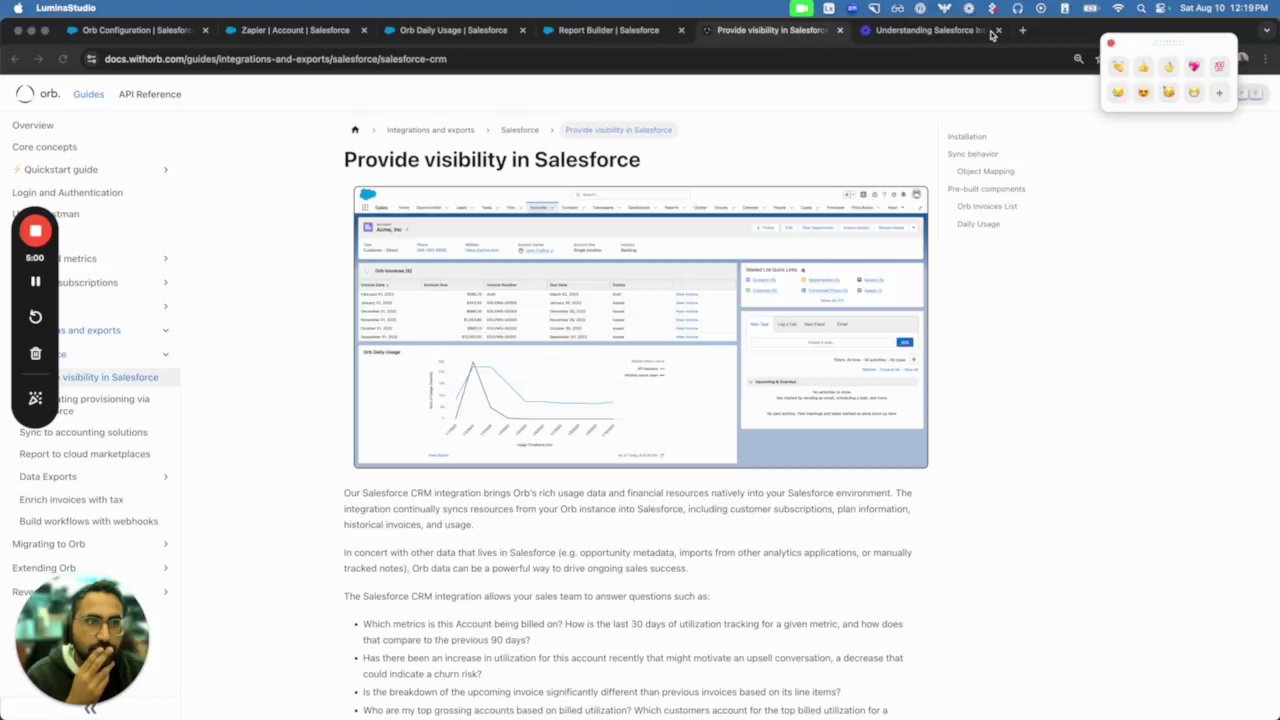Open Login and Authentication page

coord(67,192)
